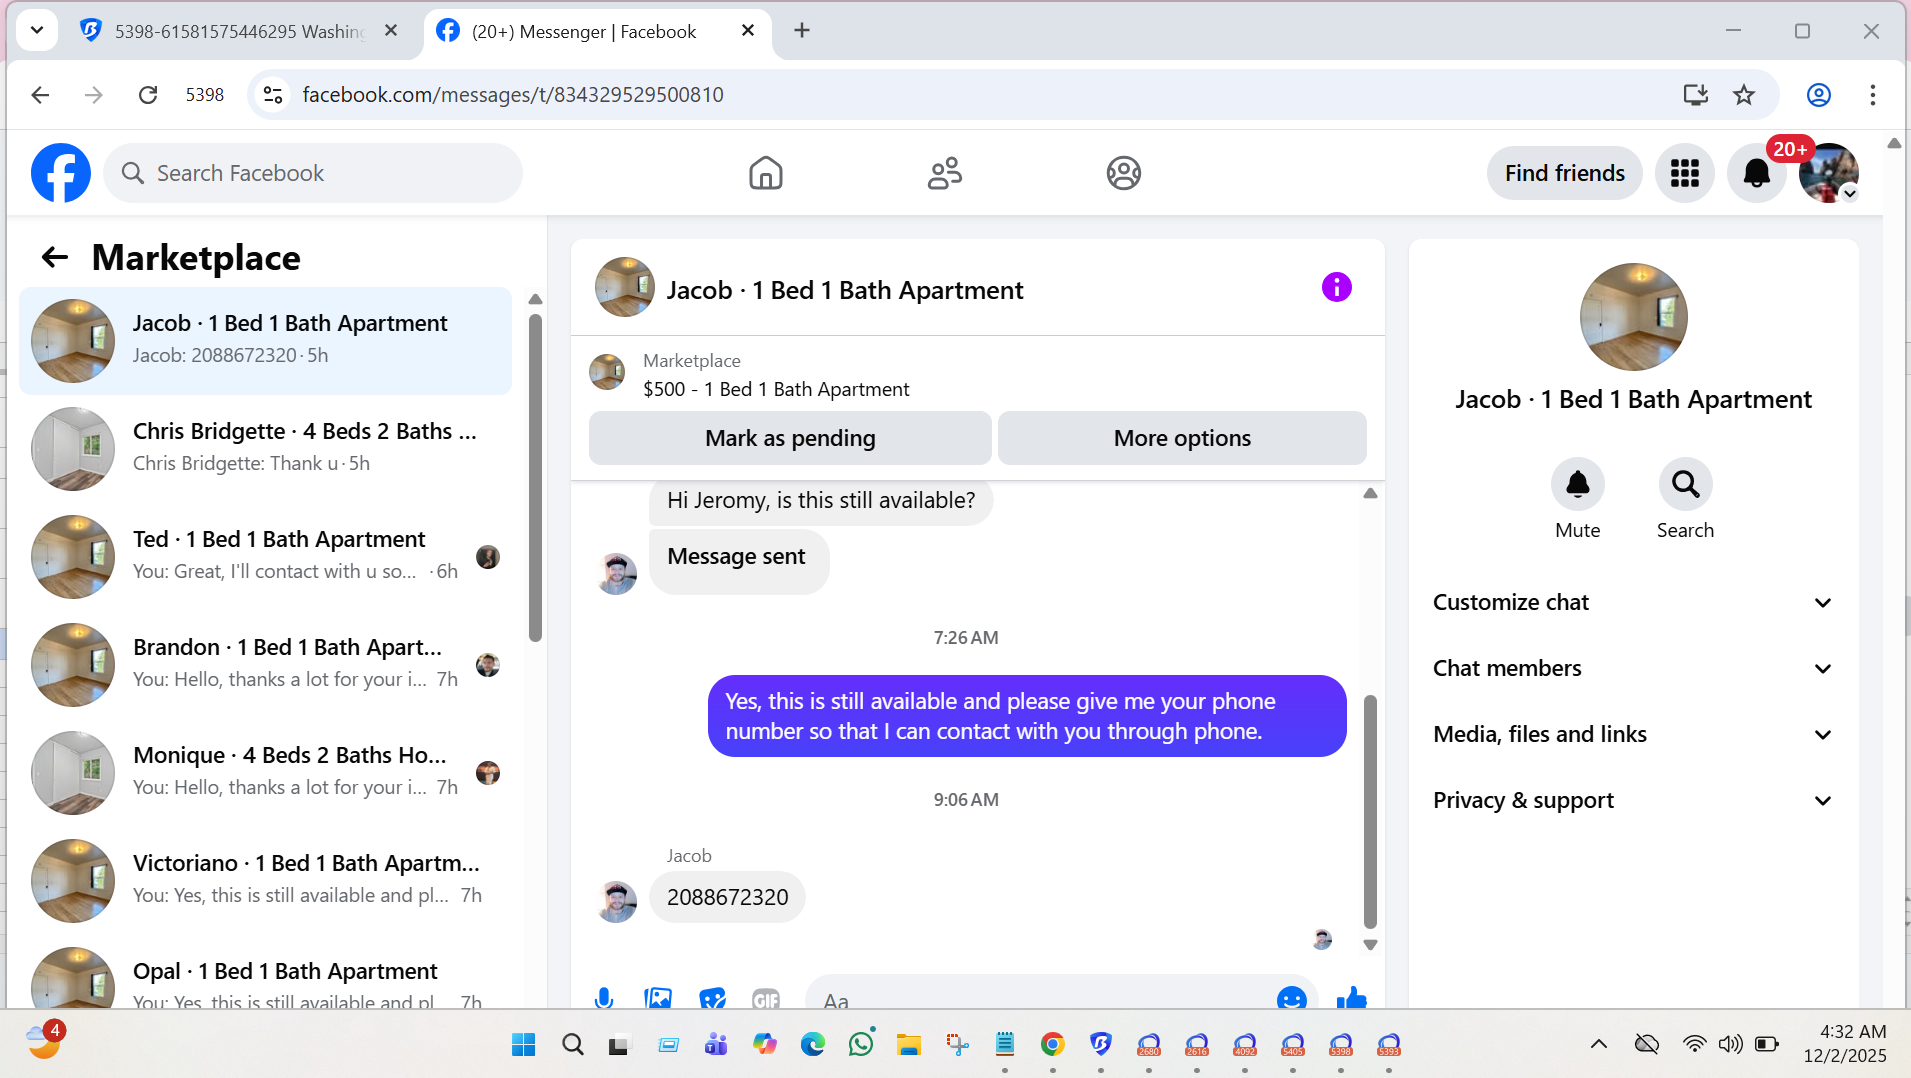
Task: Choose a sticker icon
Action: pos(712,998)
